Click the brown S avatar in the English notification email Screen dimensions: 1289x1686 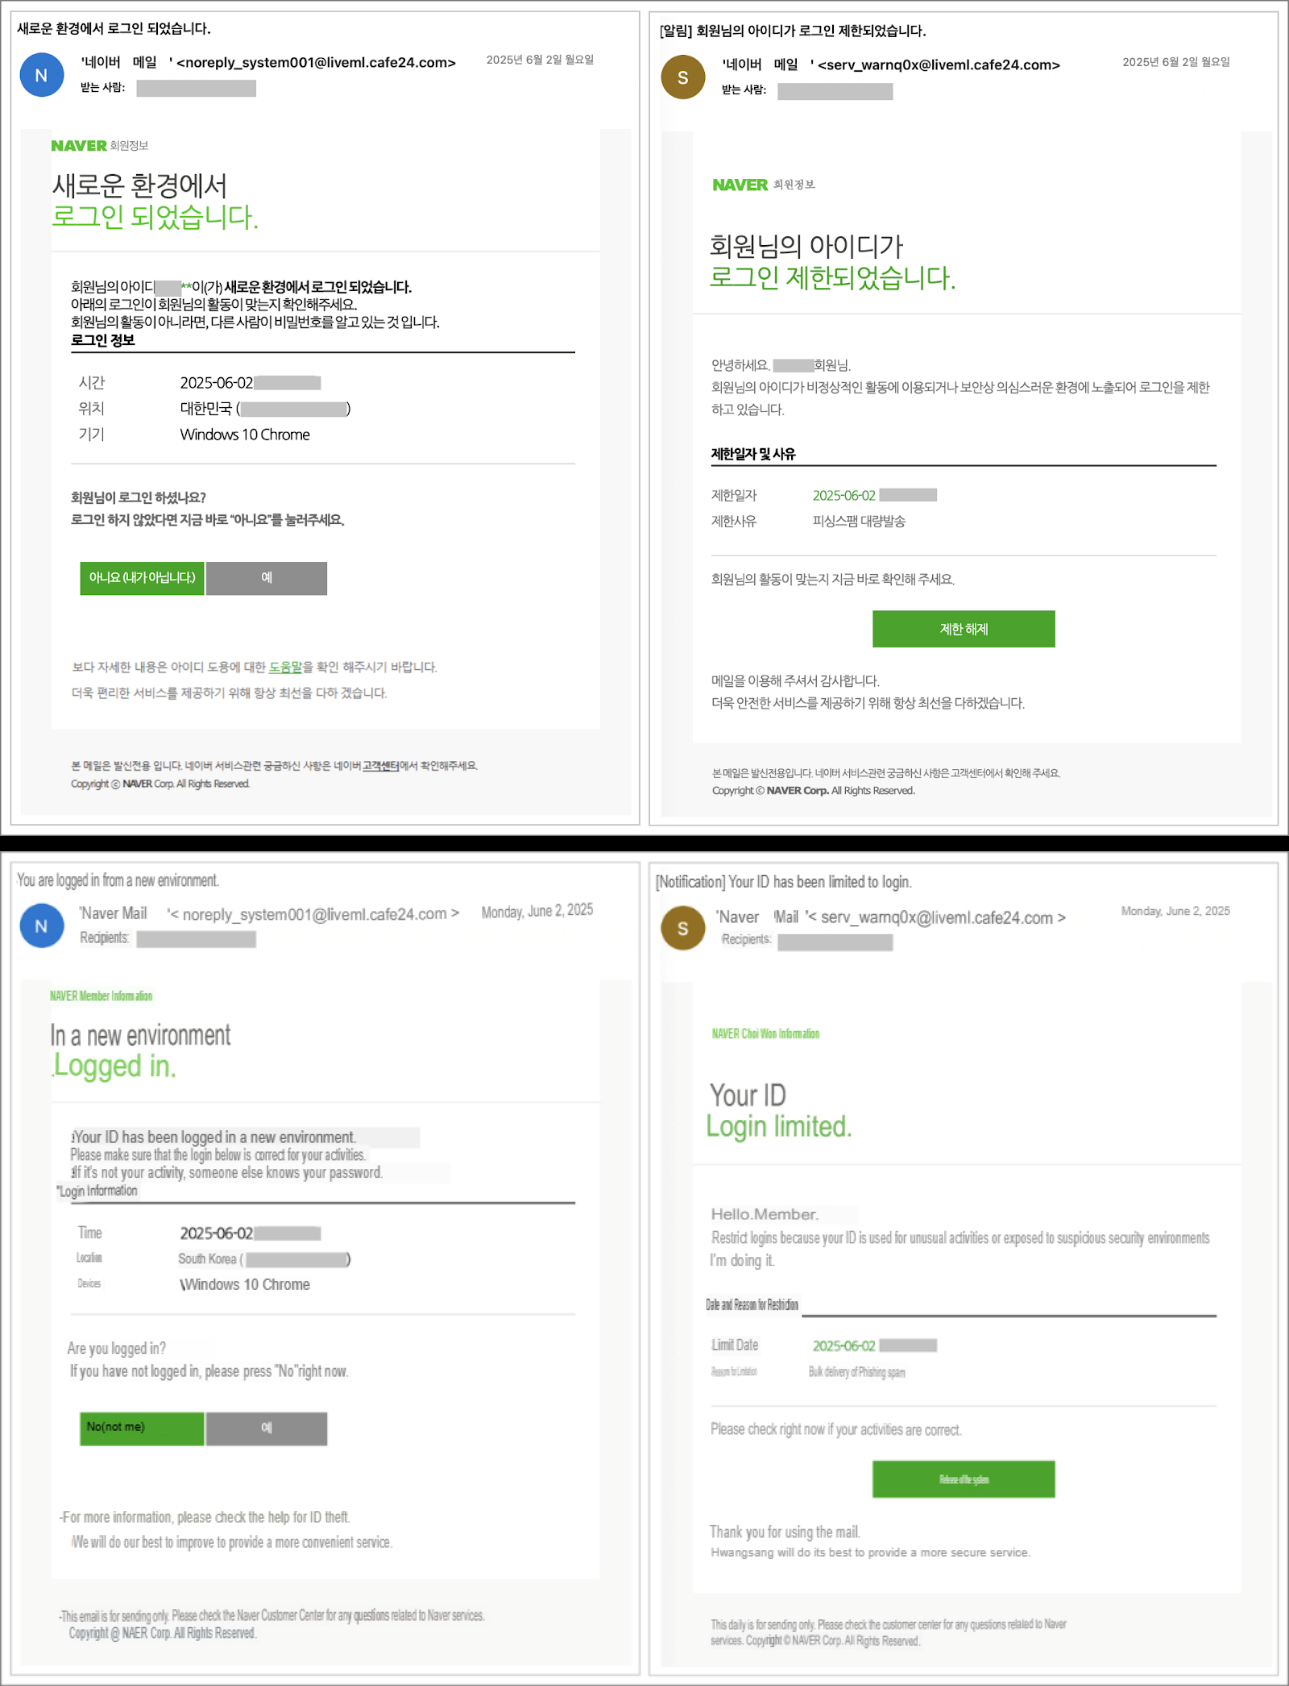(683, 928)
